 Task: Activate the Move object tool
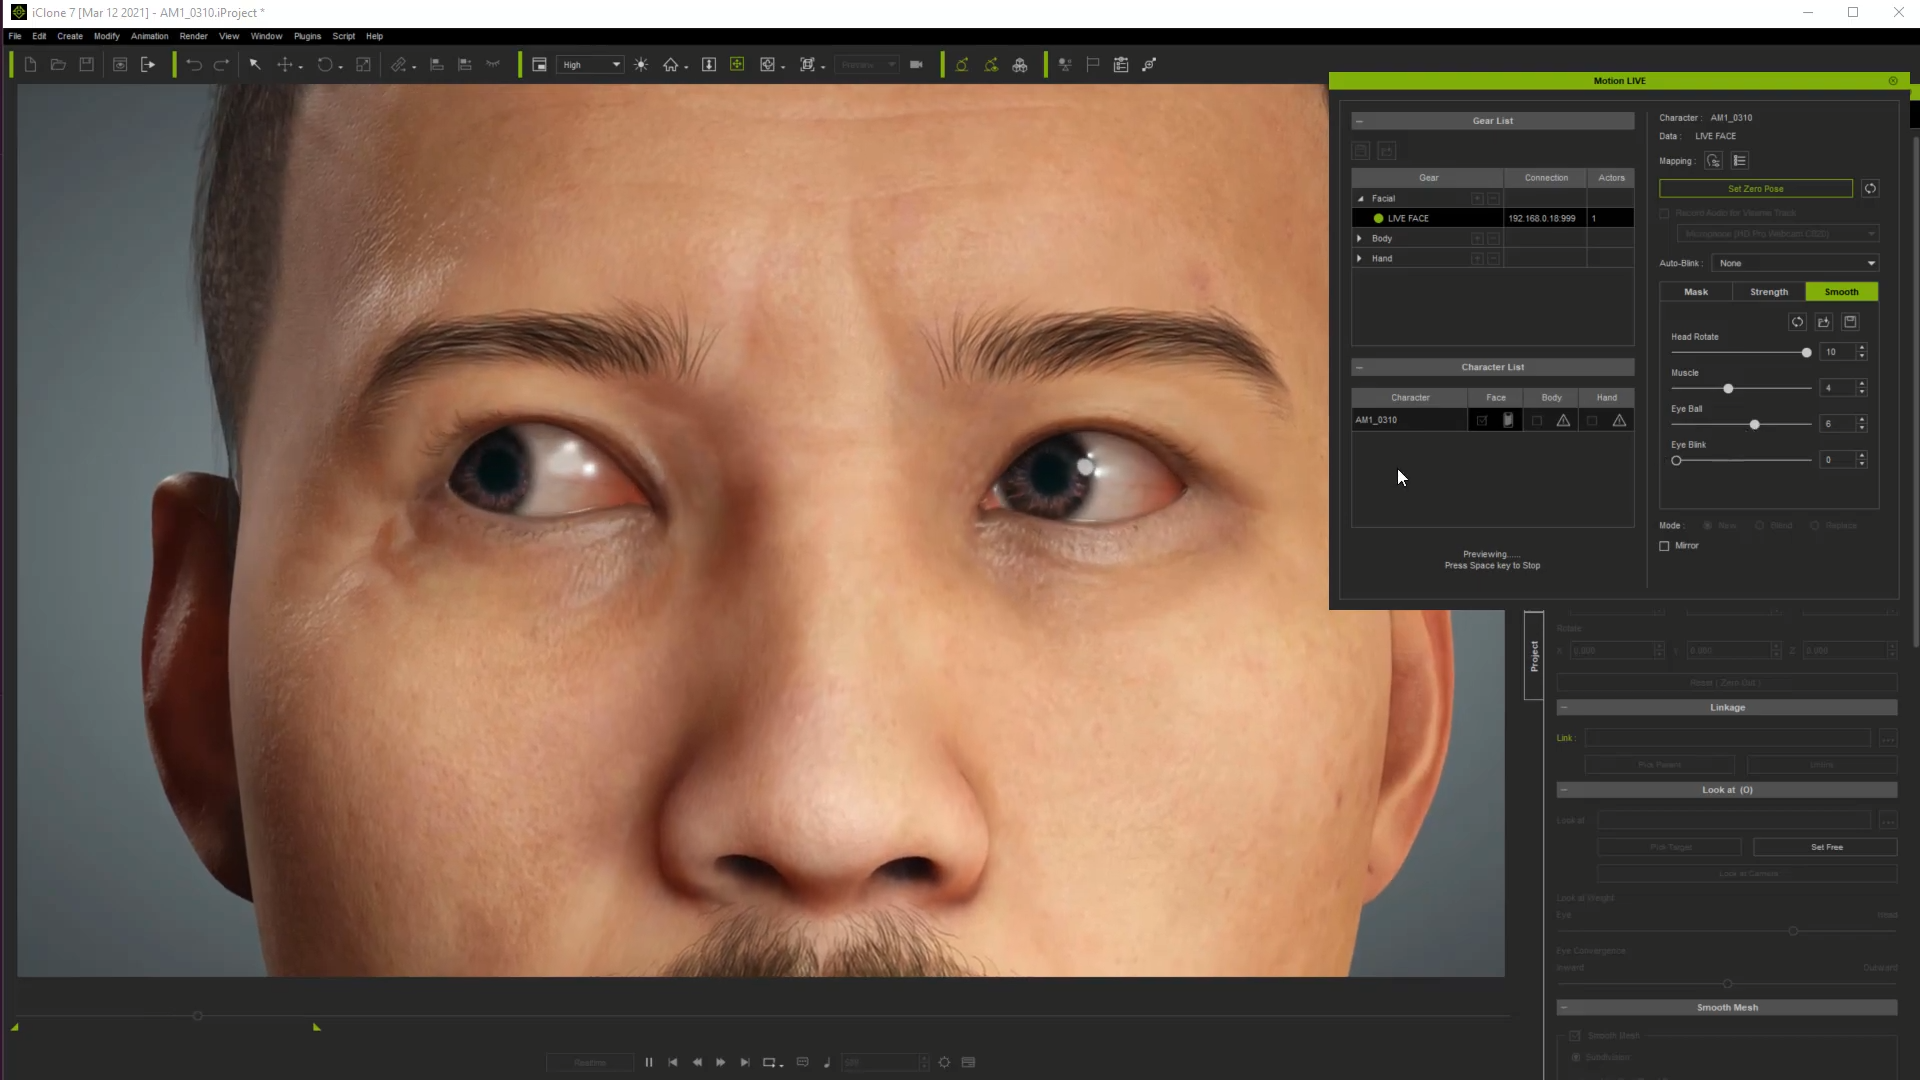[x=285, y=65]
